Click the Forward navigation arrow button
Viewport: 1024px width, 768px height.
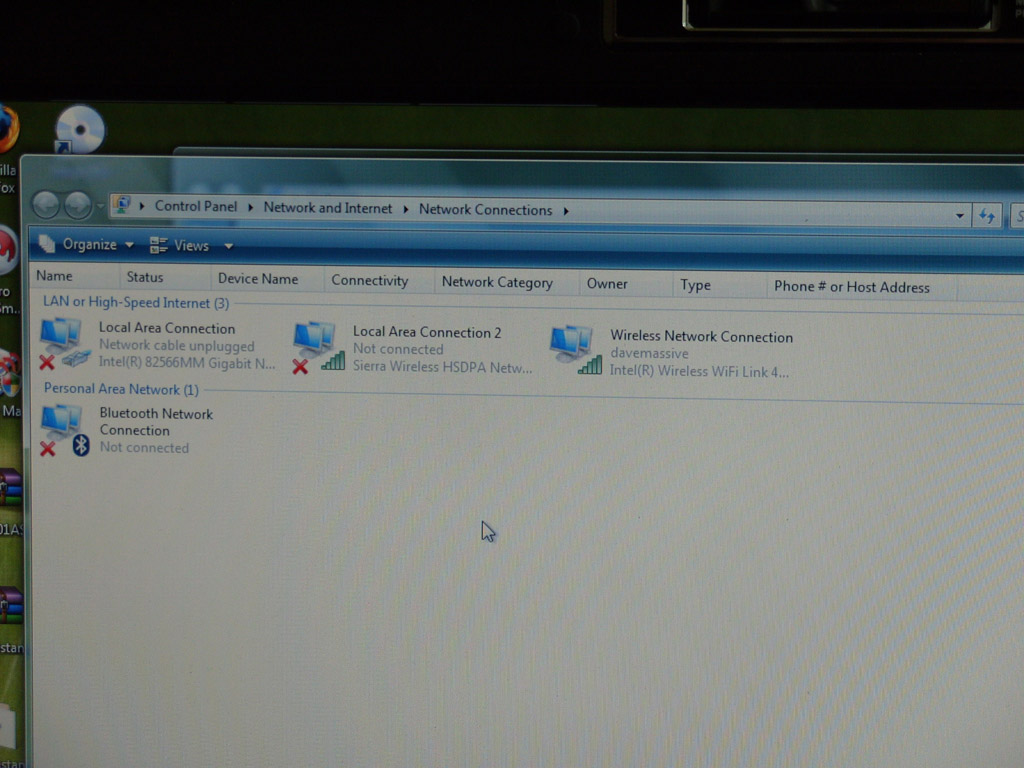(x=78, y=205)
